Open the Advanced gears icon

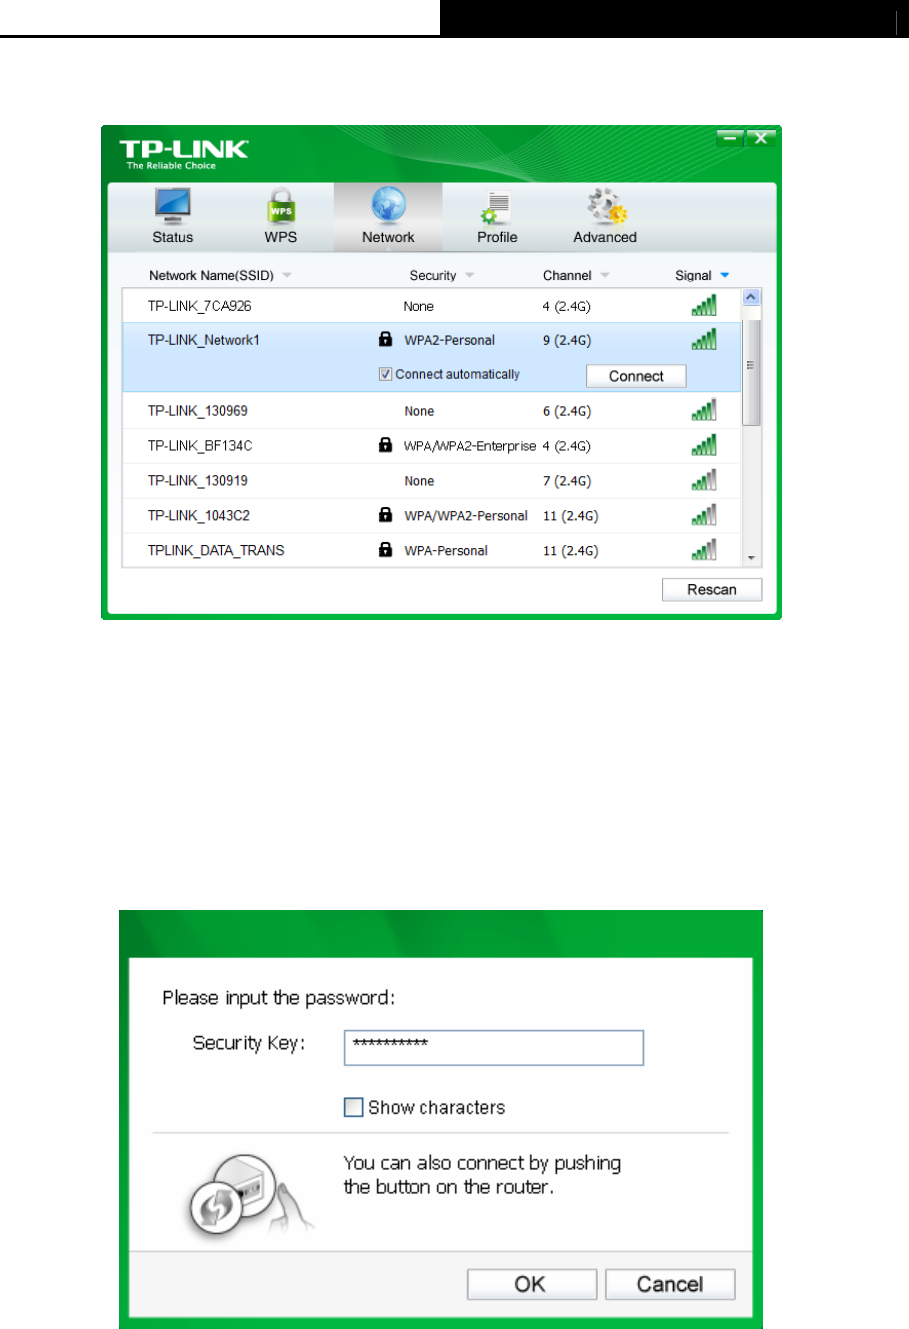pyautogui.click(x=606, y=207)
